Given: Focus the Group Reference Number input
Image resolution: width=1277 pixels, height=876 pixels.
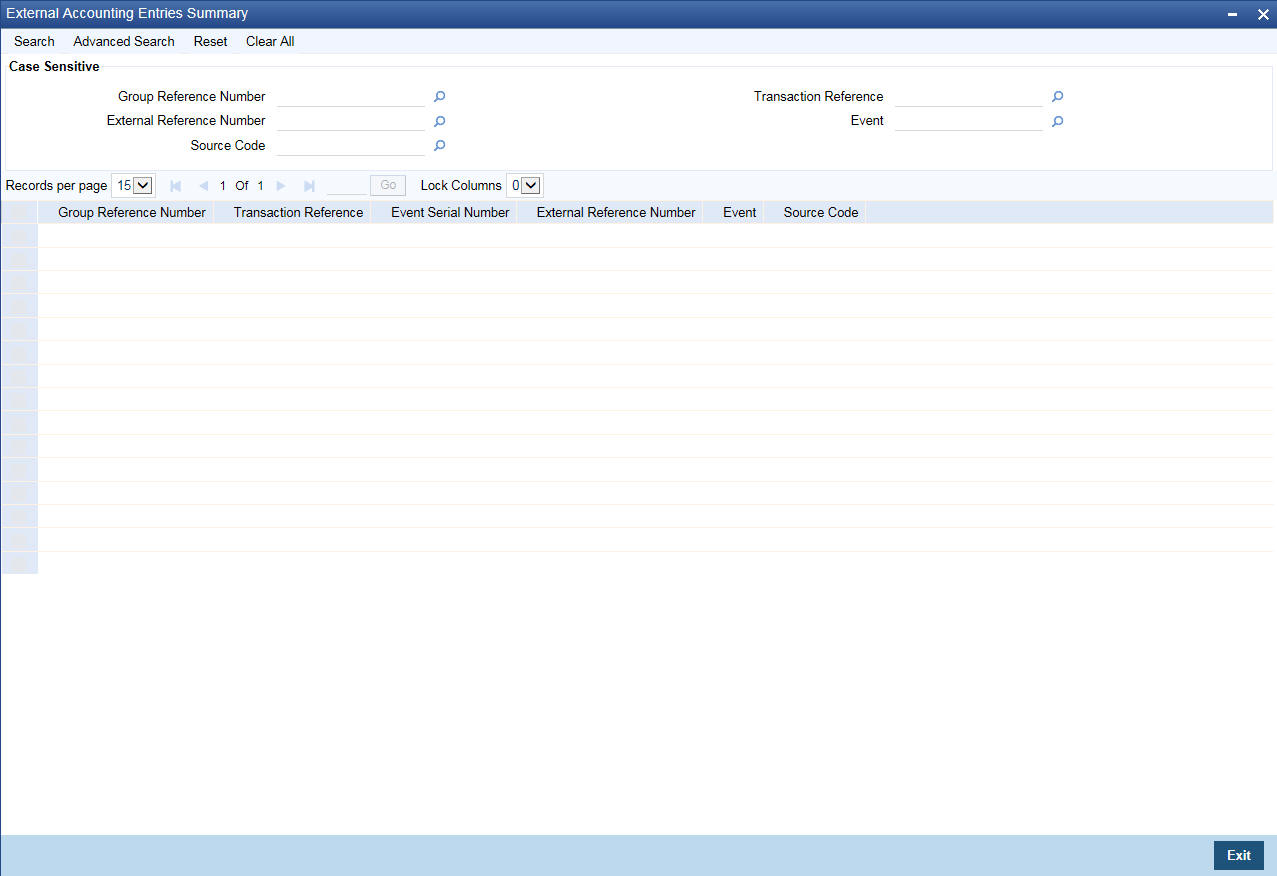Looking at the screenshot, I should [x=351, y=97].
